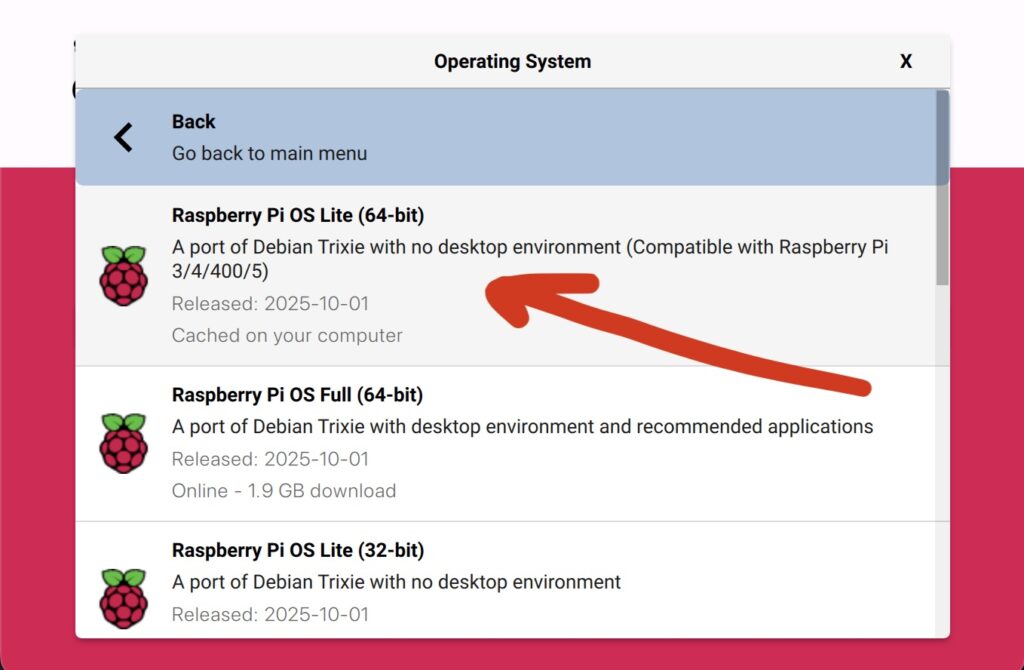This screenshot has width=1024, height=670.
Task: Select the Raspberry Pi OS Lite (32-bit) title
Action: coord(298,550)
